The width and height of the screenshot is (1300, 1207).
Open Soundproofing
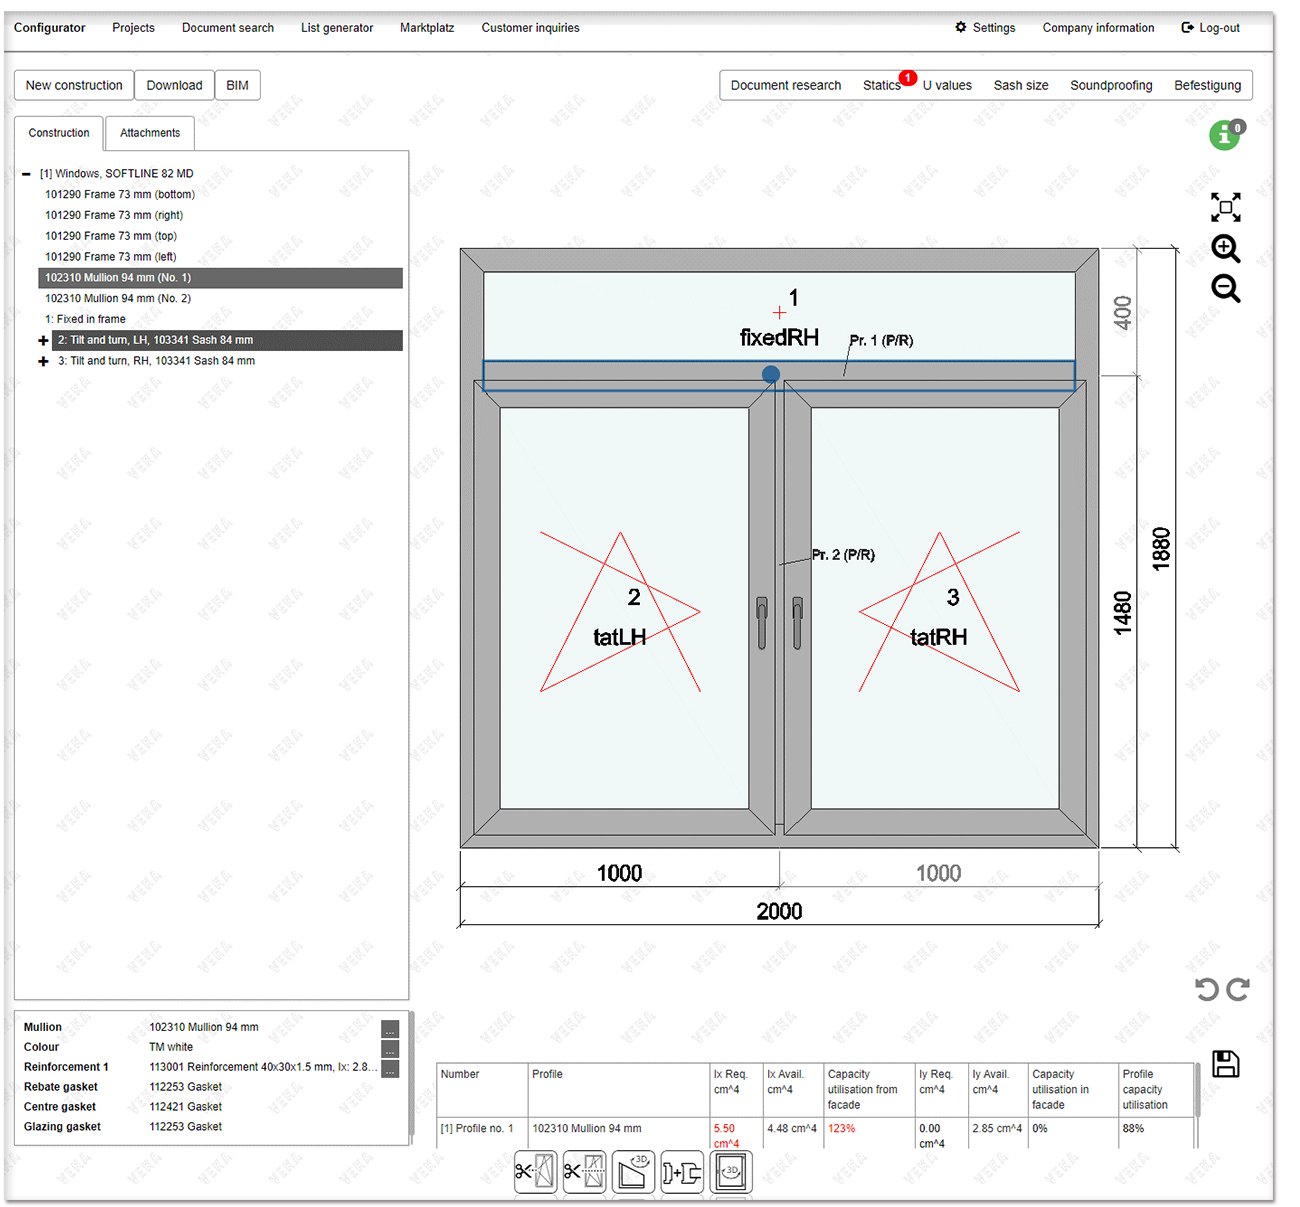[1111, 86]
